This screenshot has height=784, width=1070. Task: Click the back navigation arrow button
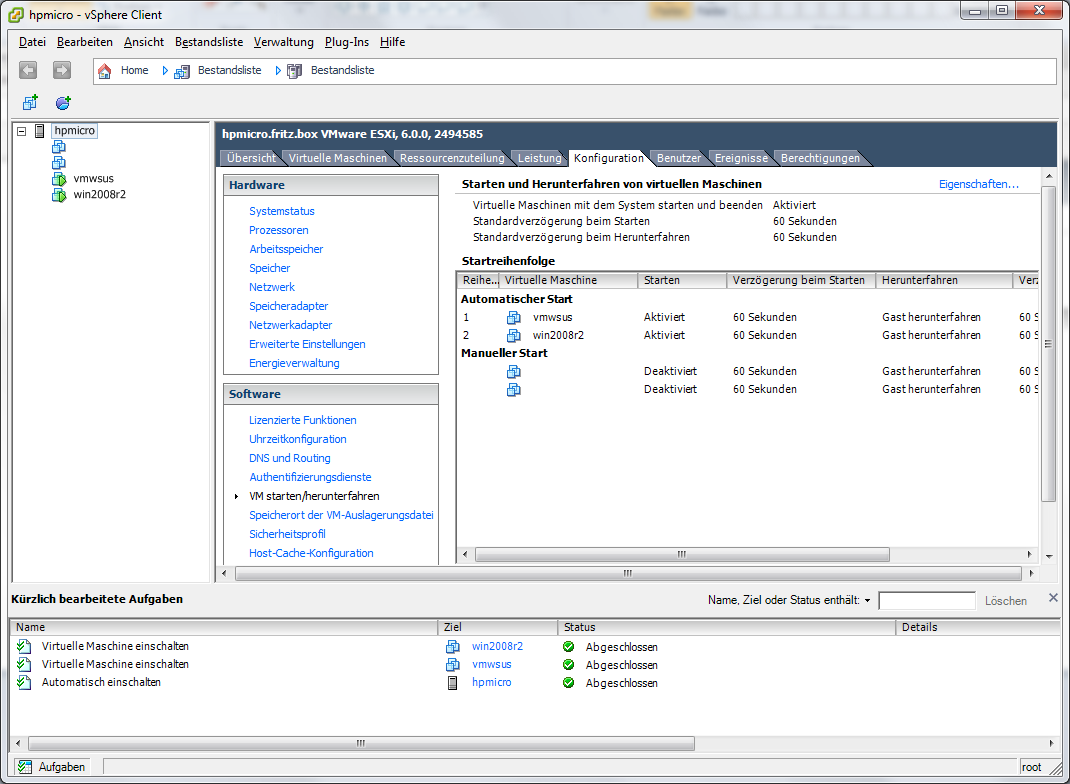tap(28, 70)
